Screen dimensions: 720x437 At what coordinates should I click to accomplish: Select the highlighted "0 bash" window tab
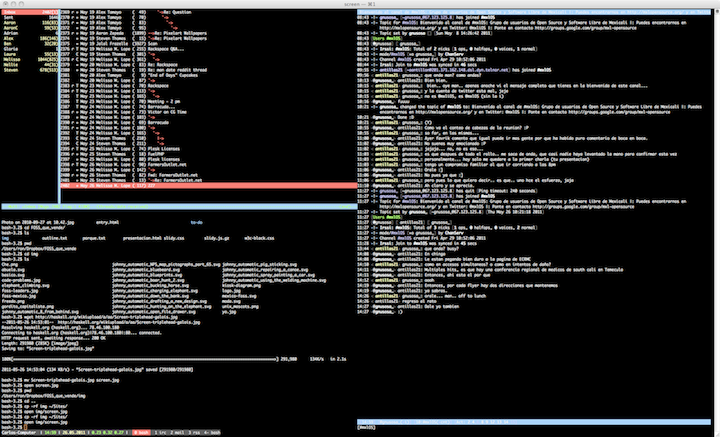pyautogui.click(x=141, y=431)
